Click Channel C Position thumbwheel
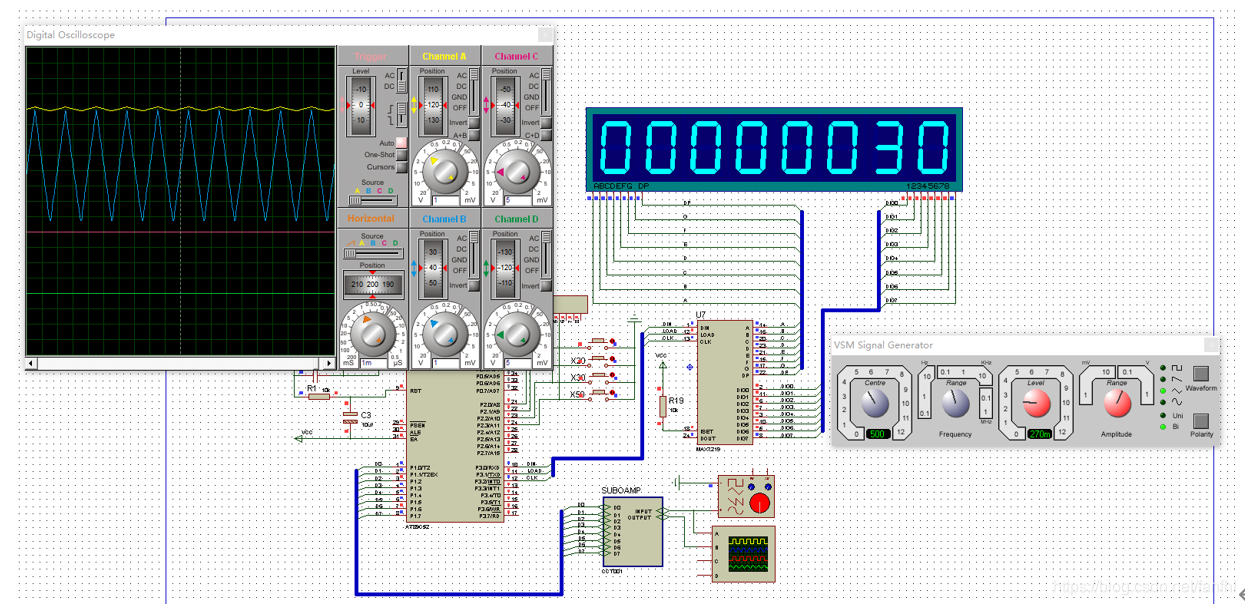Screen dimensions: 1245x605 click(504, 104)
